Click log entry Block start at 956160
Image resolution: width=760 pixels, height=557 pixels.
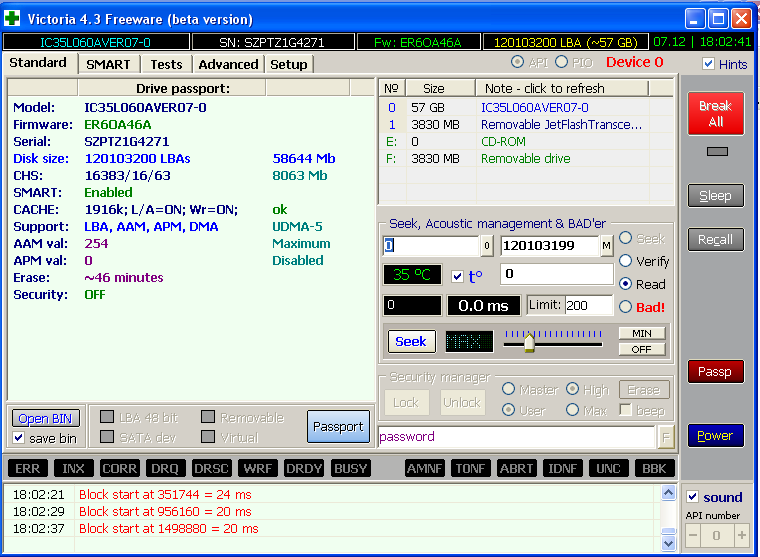pyautogui.click(x=165, y=511)
